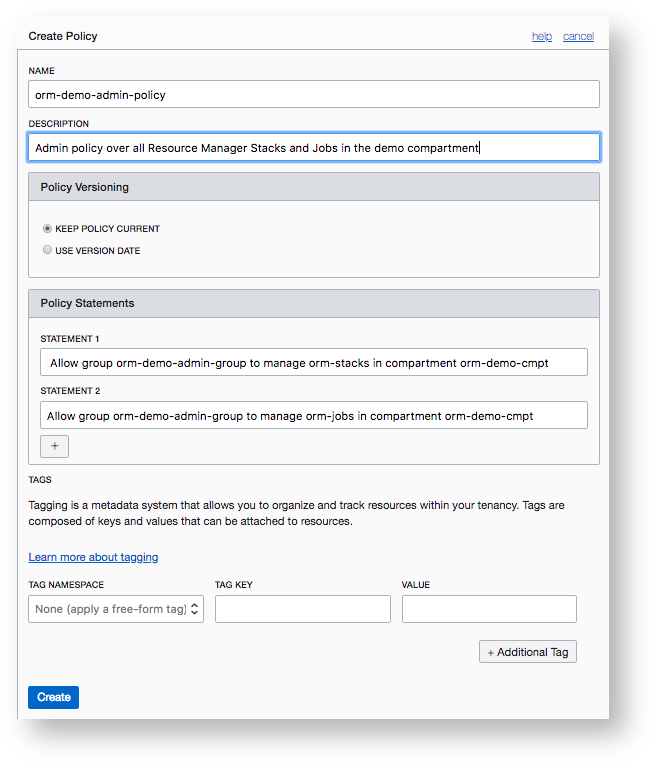Edit the Statement 1 text box
The width and height of the screenshot is (657, 767).
314,362
